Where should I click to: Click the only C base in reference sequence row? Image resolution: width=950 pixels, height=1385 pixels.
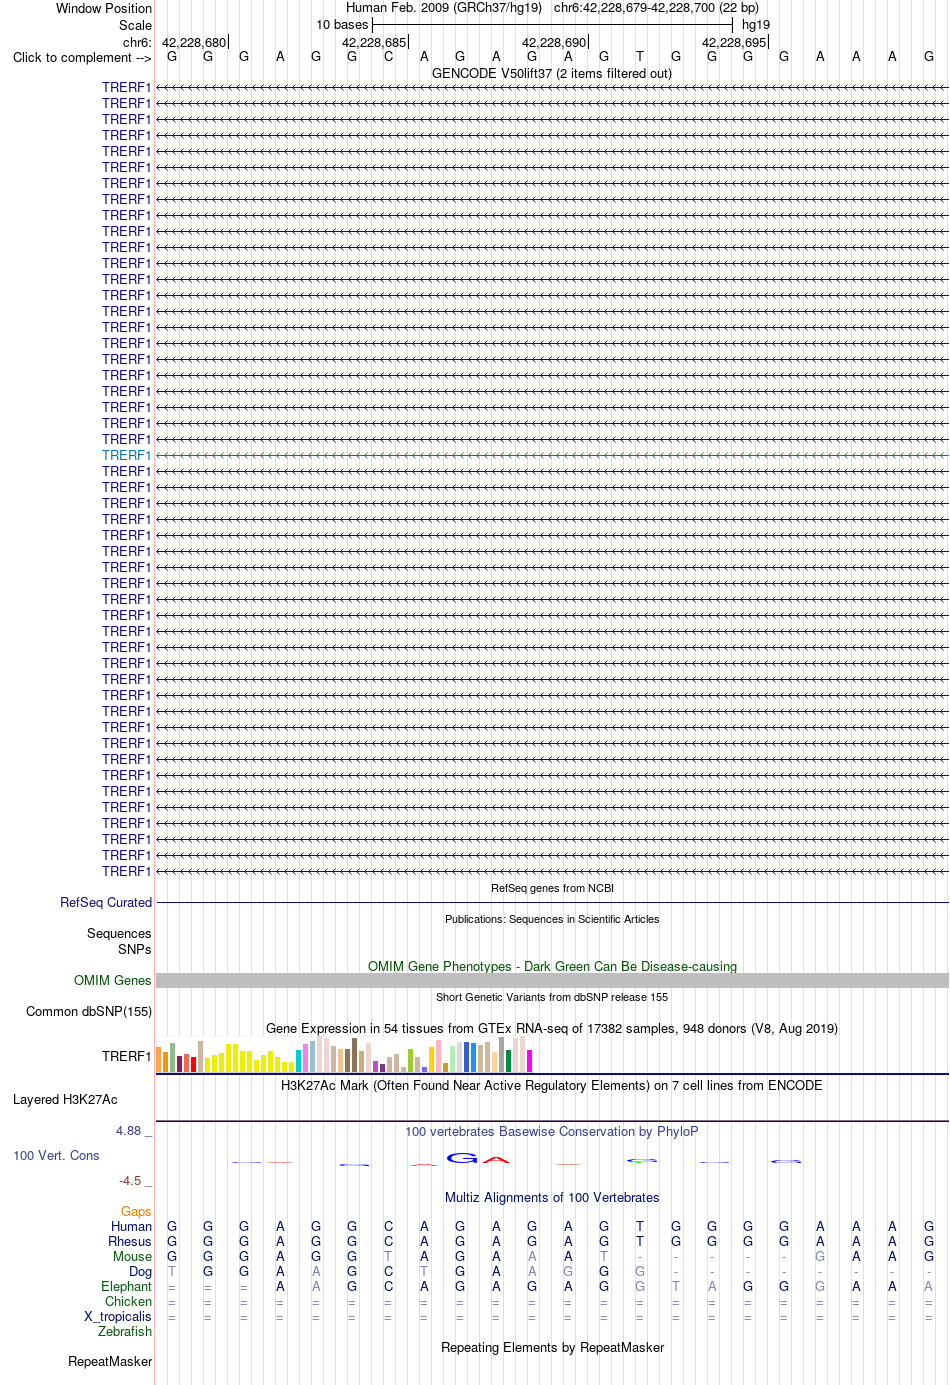[x=388, y=56]
